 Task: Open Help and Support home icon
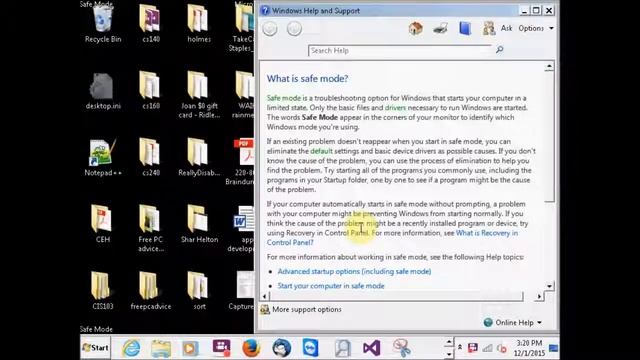[x=416, y=29]
